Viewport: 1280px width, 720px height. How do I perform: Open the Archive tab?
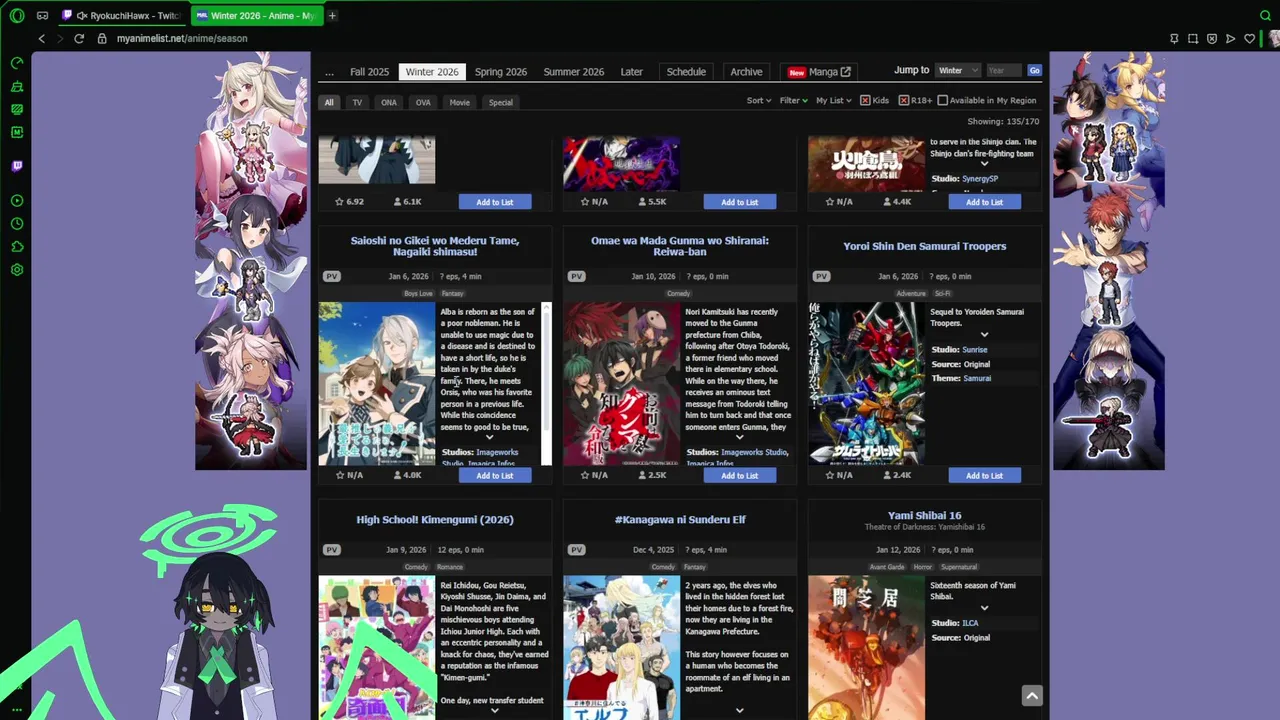click(x=746, y=72)
